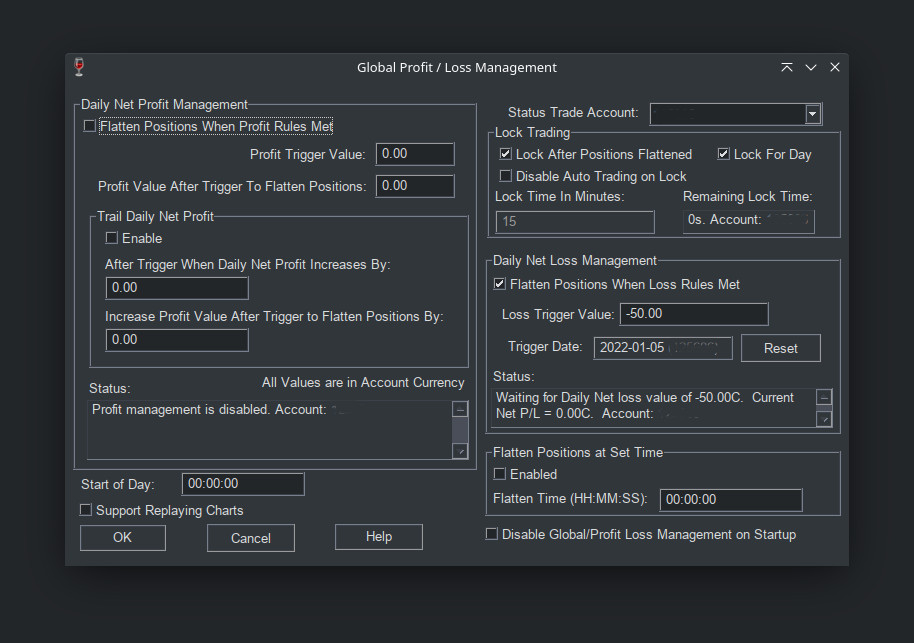Close the Global Profit / Loss Management dialog
This screenshot has width=914, height=643.
click(x=835, y=67)
